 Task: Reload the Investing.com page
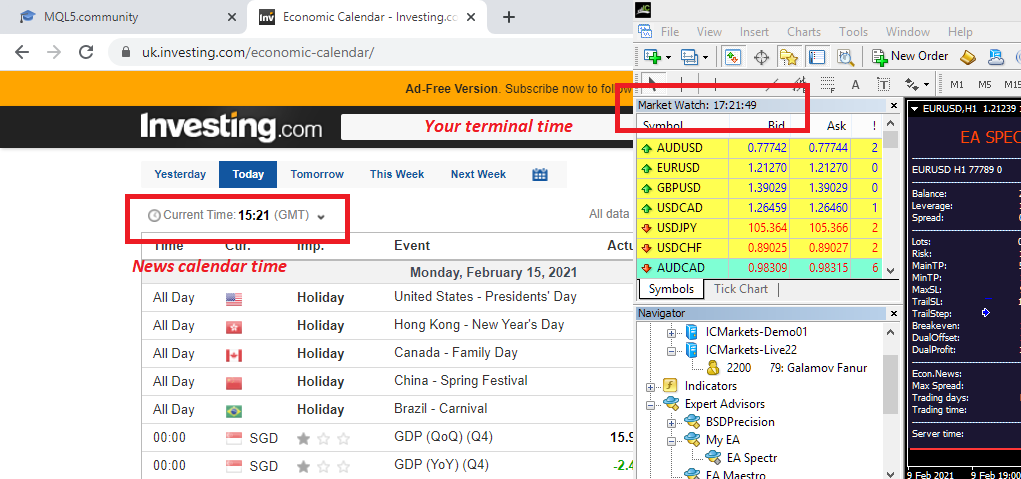point(85,53)
